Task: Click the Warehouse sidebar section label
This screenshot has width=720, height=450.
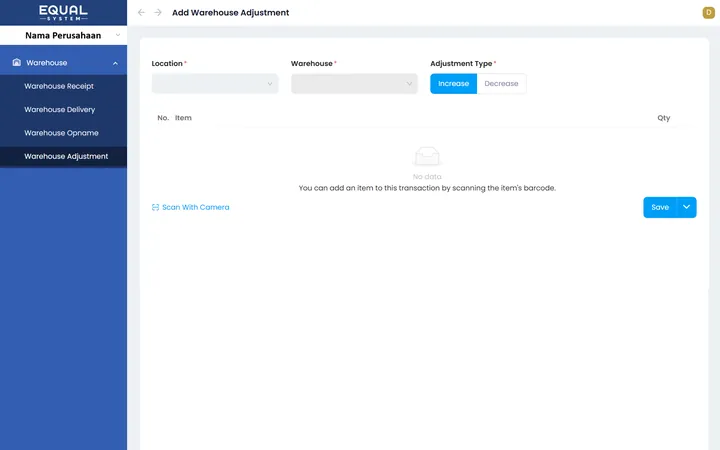Action: [x=46, y=63]
